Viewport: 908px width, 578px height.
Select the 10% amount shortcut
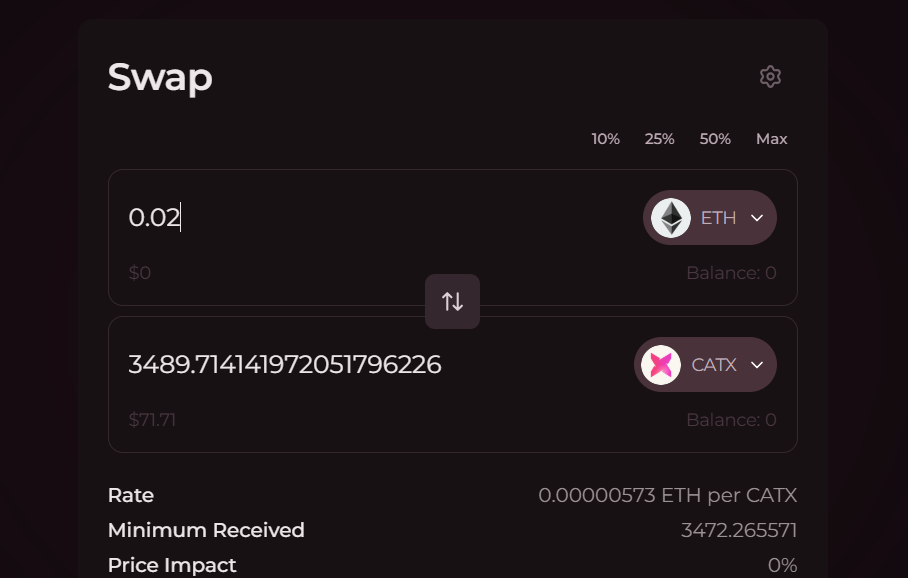(x=606, y=139)
